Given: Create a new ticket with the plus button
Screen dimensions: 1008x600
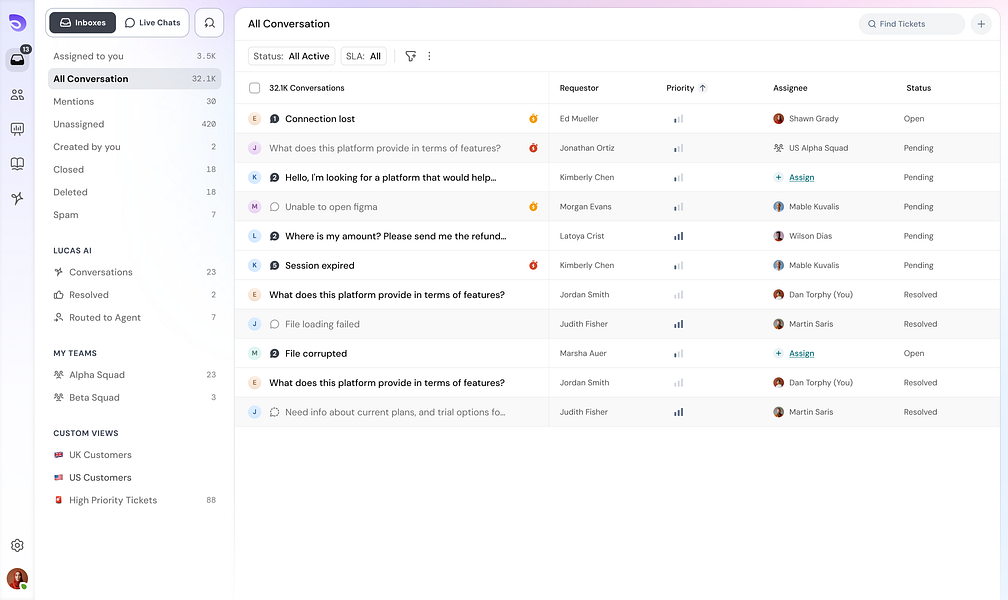Looking at the screenshot, I should pos(981,23).
